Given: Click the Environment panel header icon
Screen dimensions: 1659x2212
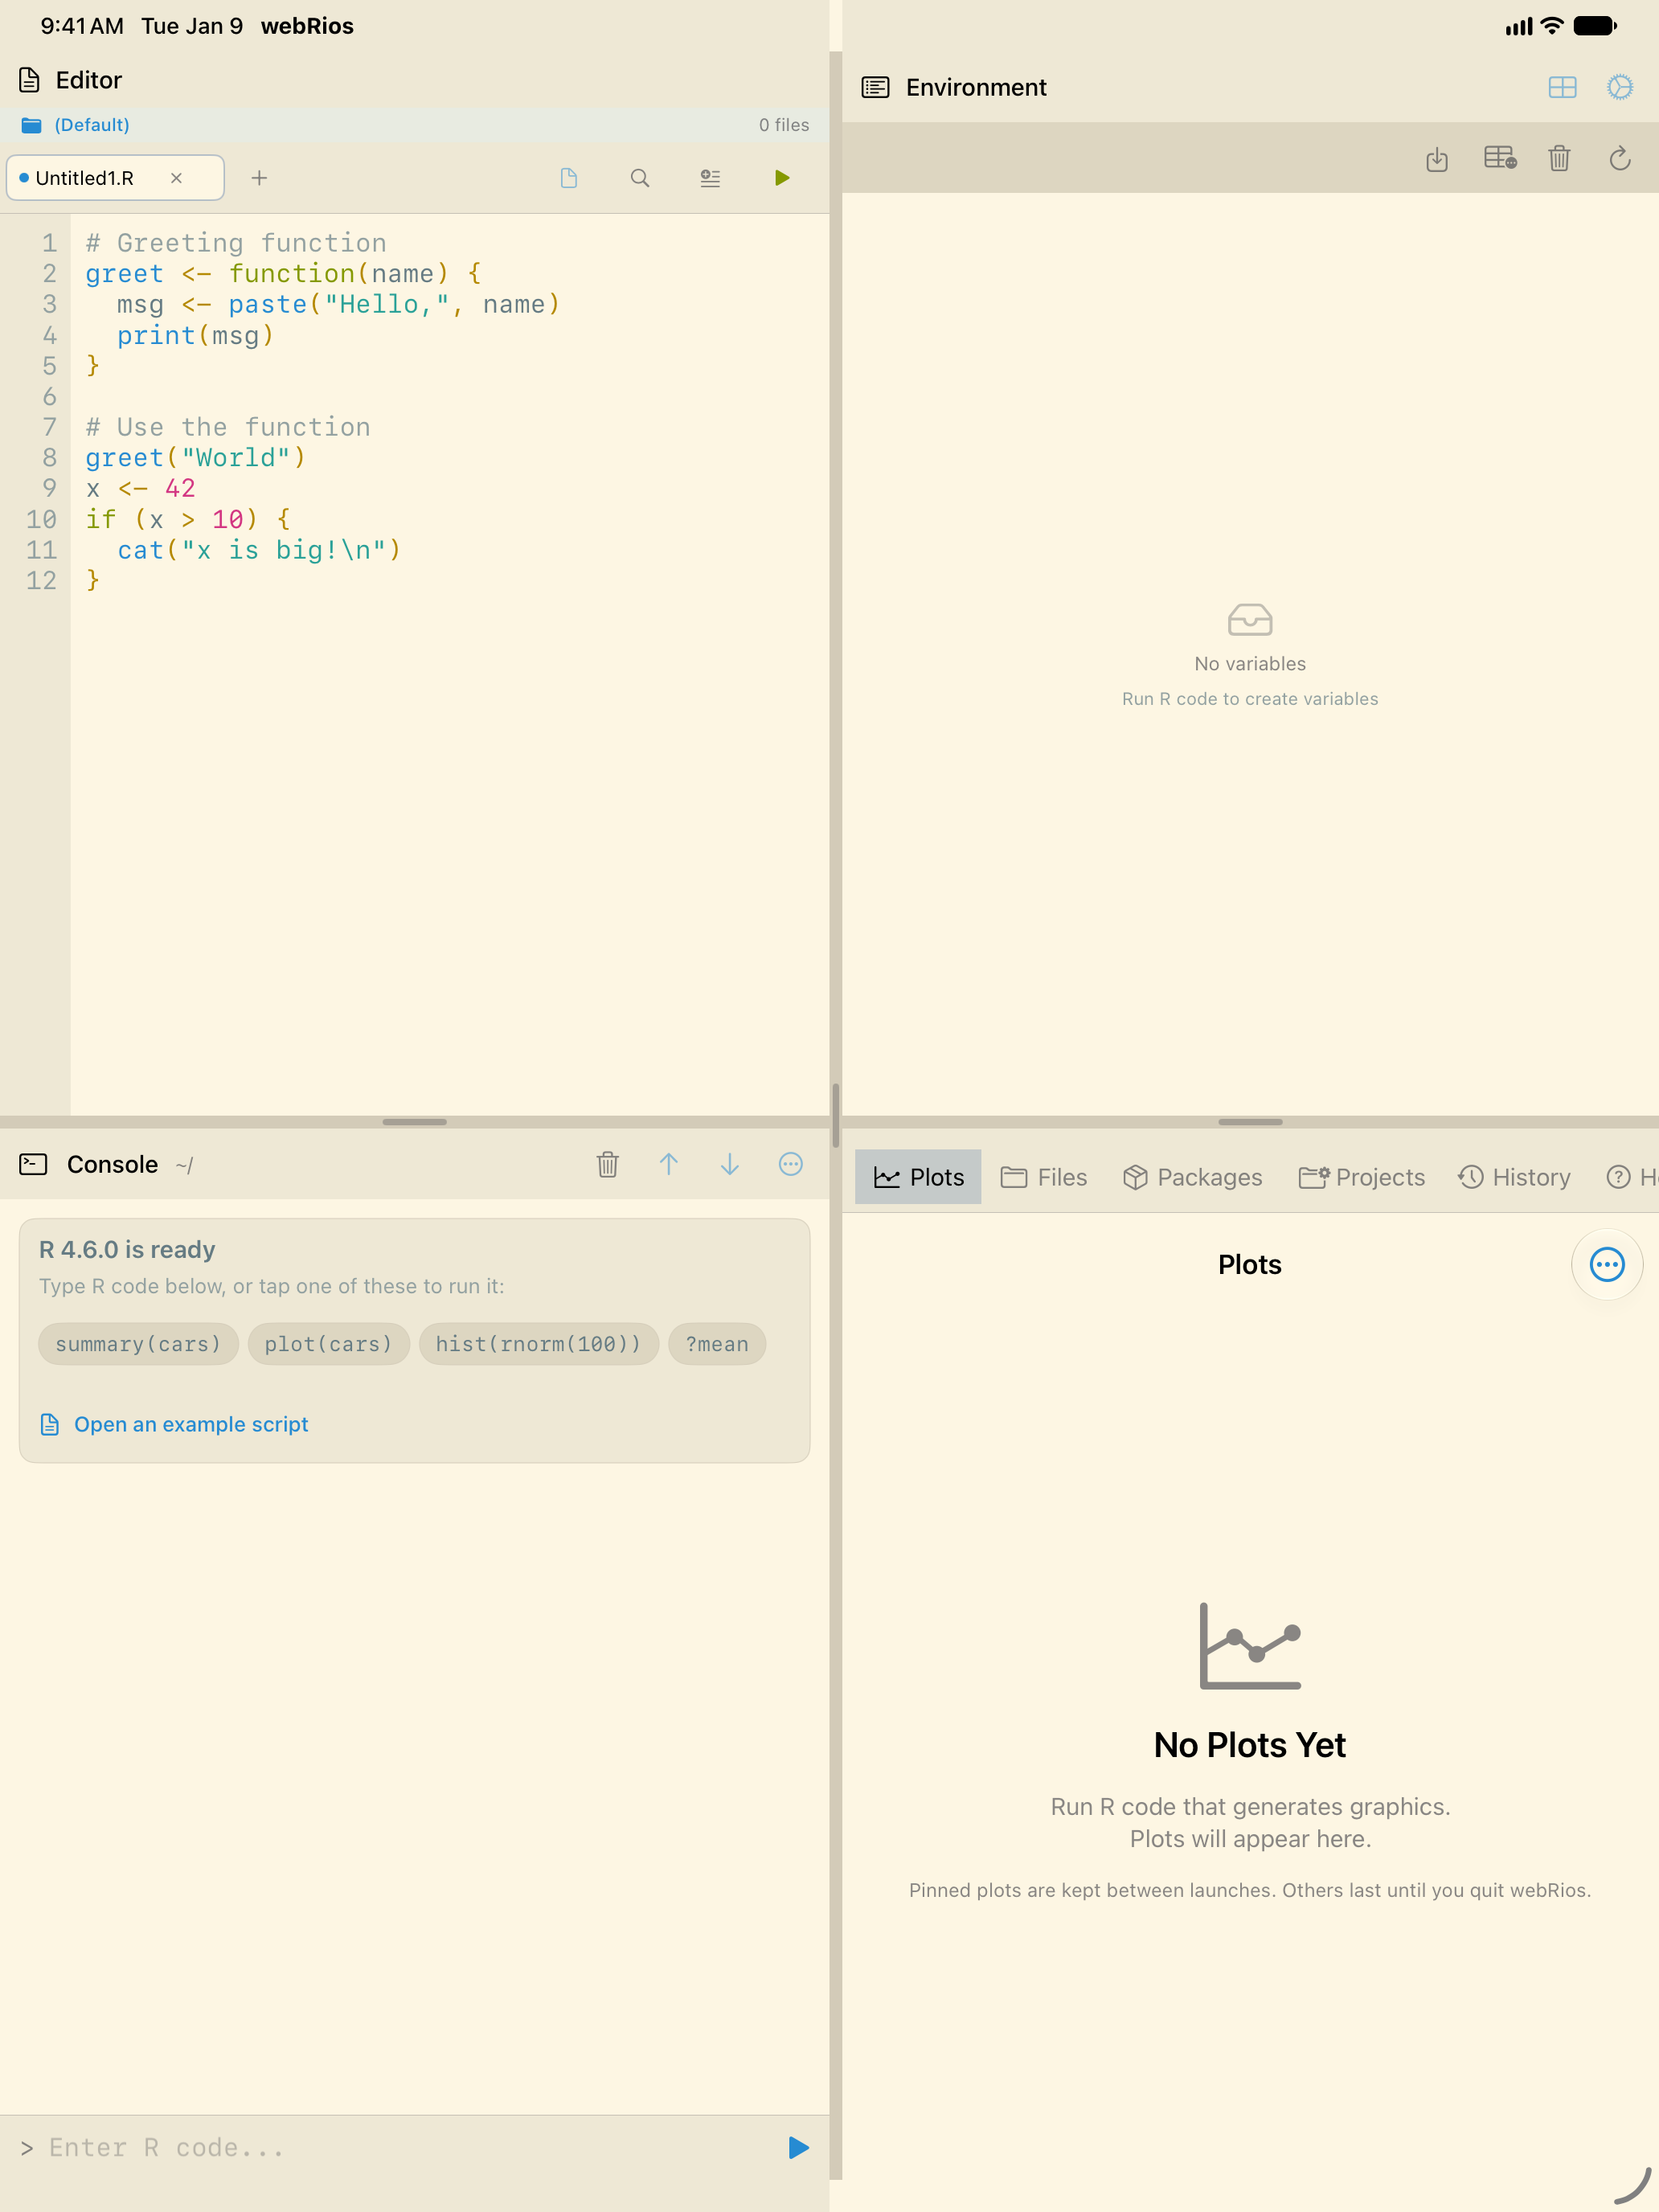Looking at the screenshot, I should [875, 87].
